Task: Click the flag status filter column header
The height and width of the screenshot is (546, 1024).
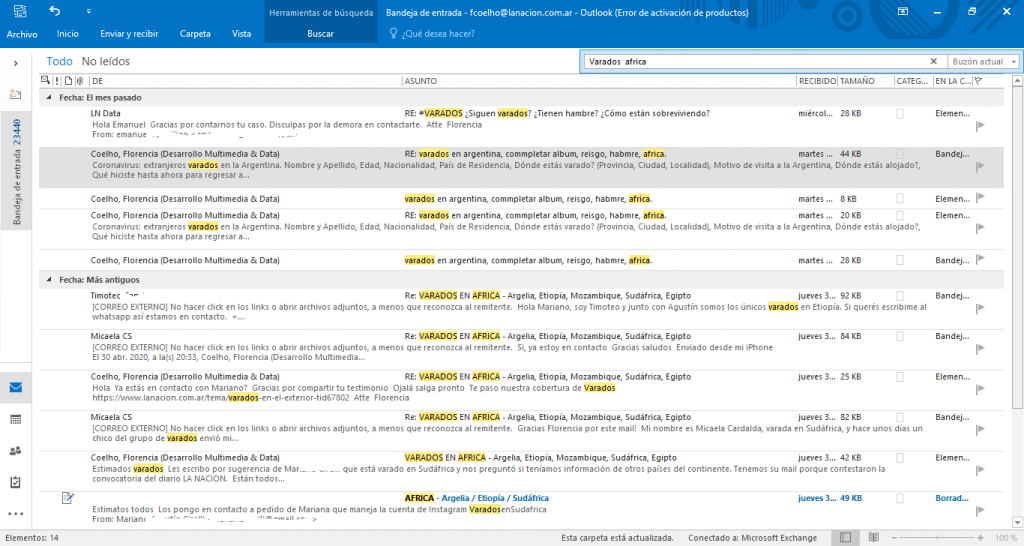Action: 978,81
